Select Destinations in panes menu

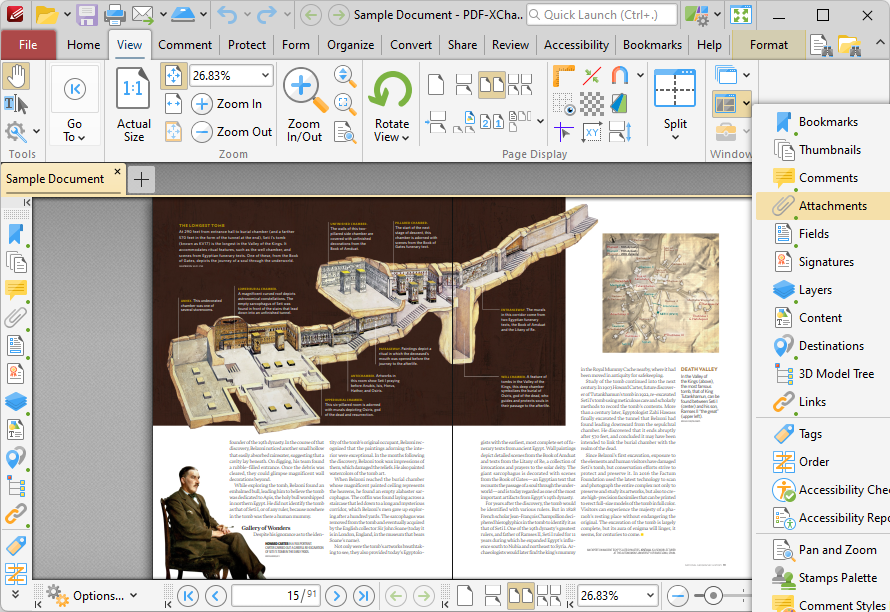click(822, 346)
